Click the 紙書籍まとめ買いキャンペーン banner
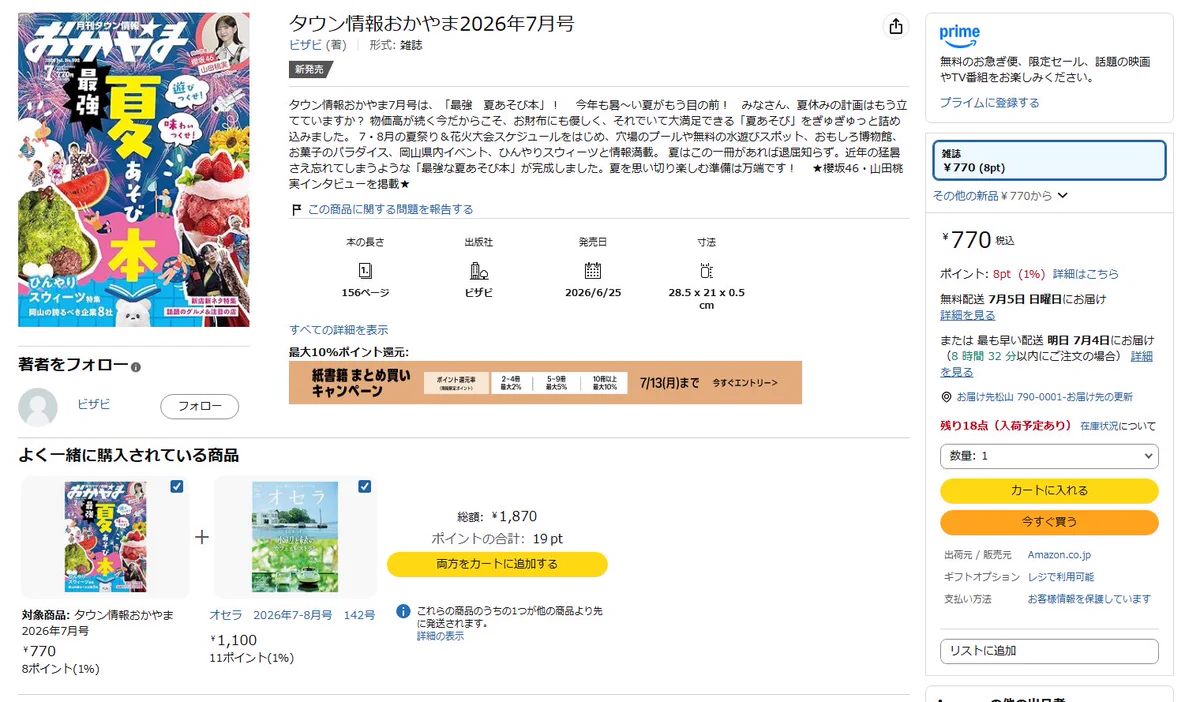 545,382
